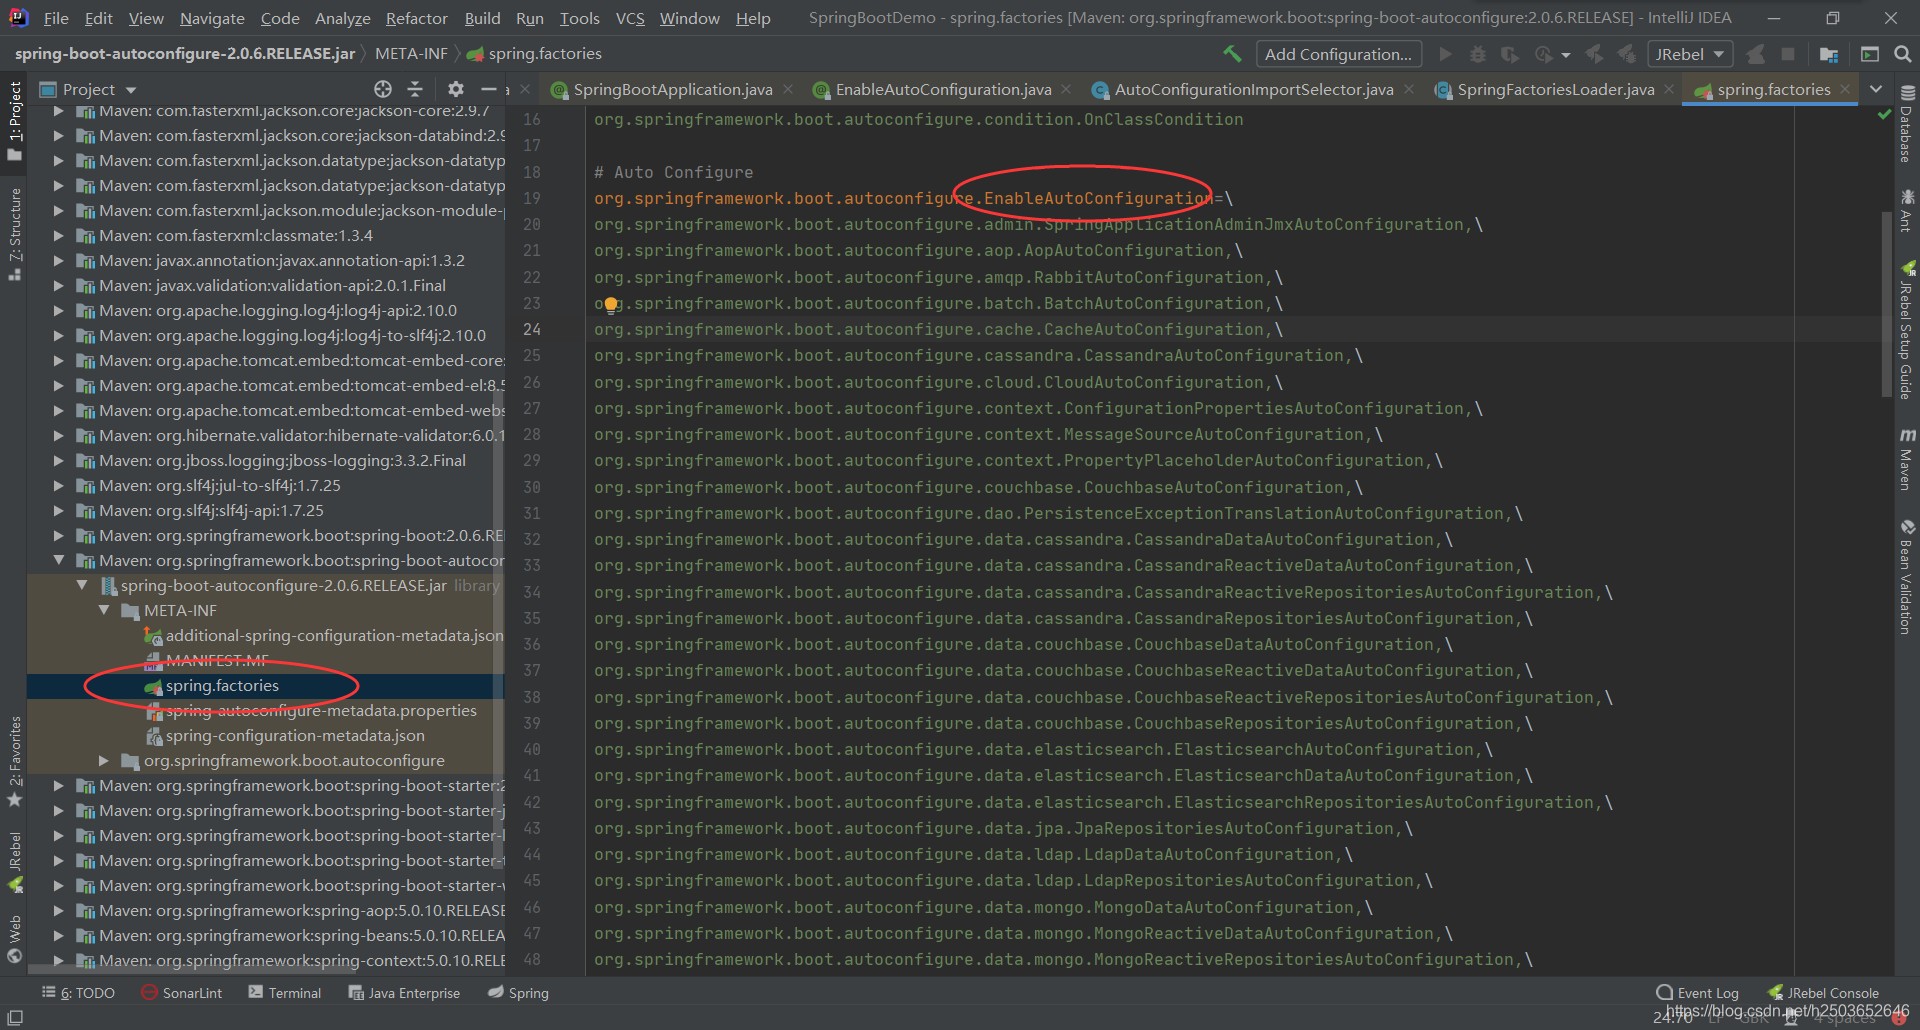
Task: Open the File menu
Action: point(56,18)
